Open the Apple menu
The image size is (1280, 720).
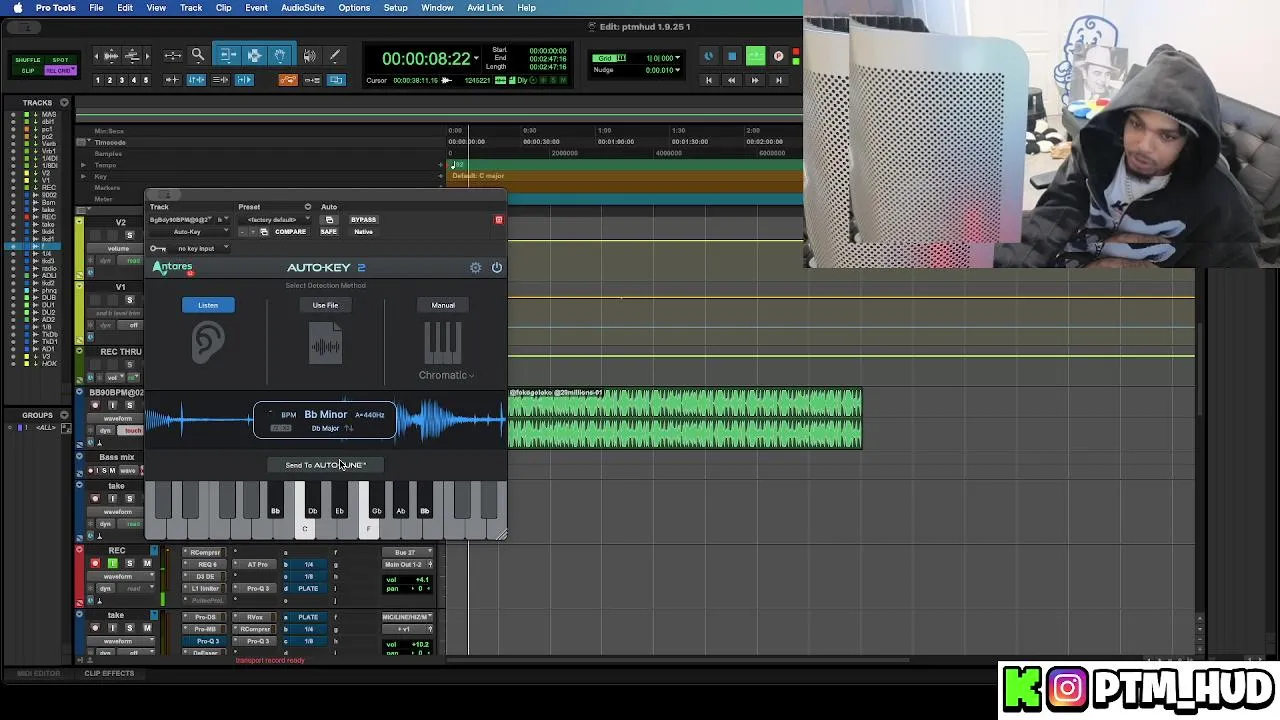(17, 8)
